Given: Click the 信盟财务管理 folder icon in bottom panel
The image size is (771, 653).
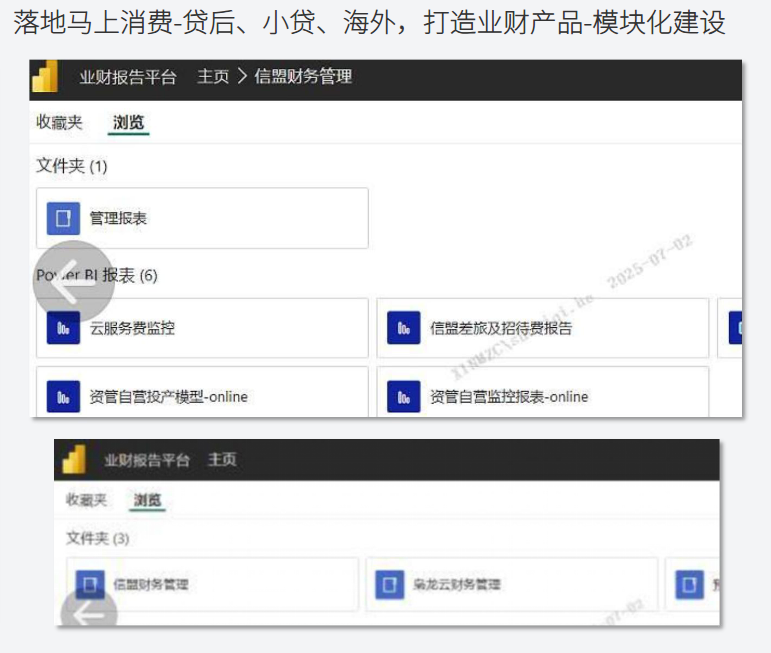Looking at the screenshot, I should (92, 585).
